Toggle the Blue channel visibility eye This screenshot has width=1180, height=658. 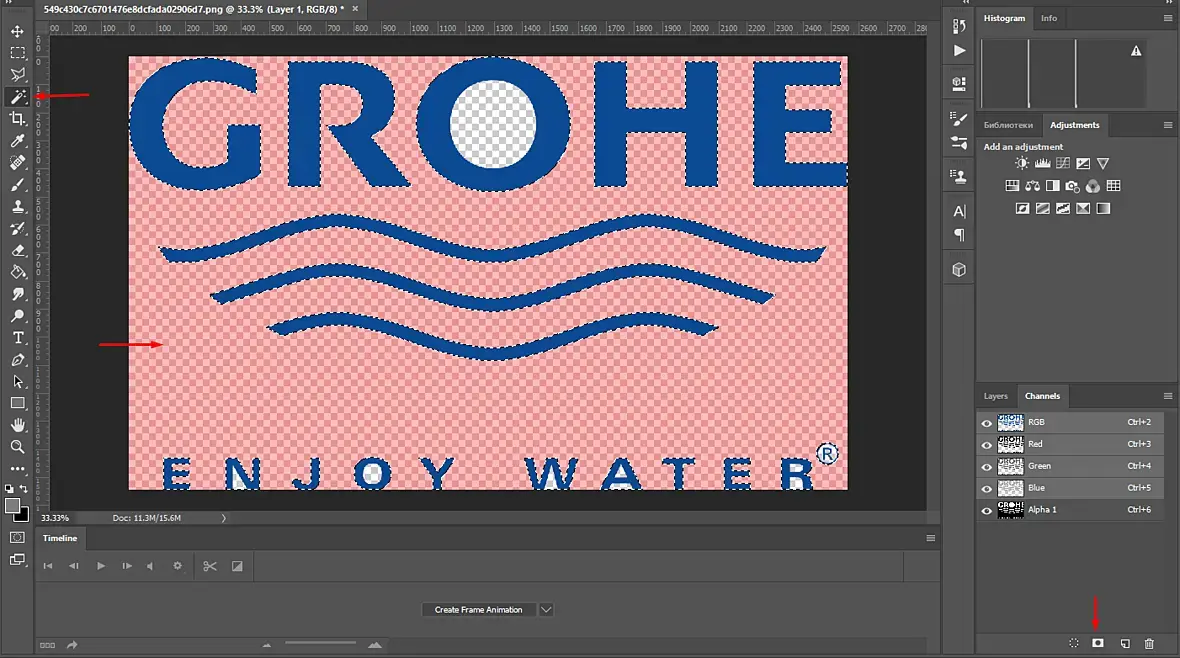pos(987,489)
